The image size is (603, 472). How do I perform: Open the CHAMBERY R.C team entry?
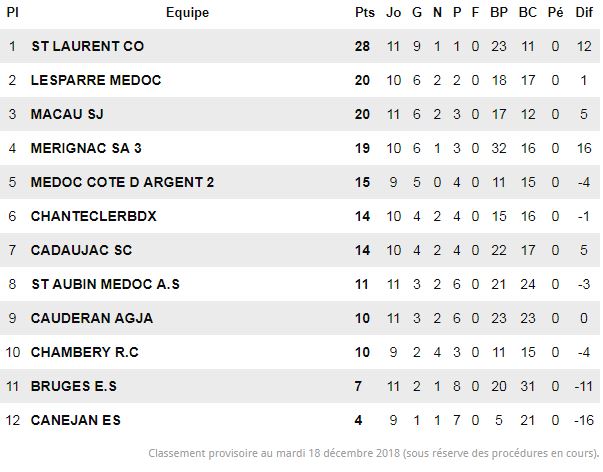click(85, 352)
